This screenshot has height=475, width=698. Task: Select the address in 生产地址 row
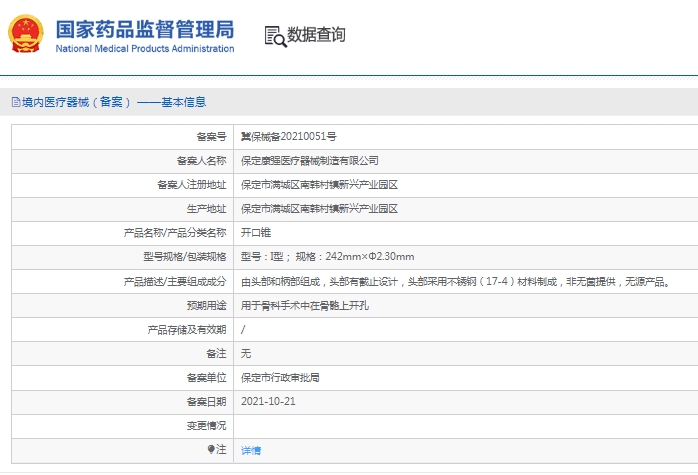tap(319, 209)
